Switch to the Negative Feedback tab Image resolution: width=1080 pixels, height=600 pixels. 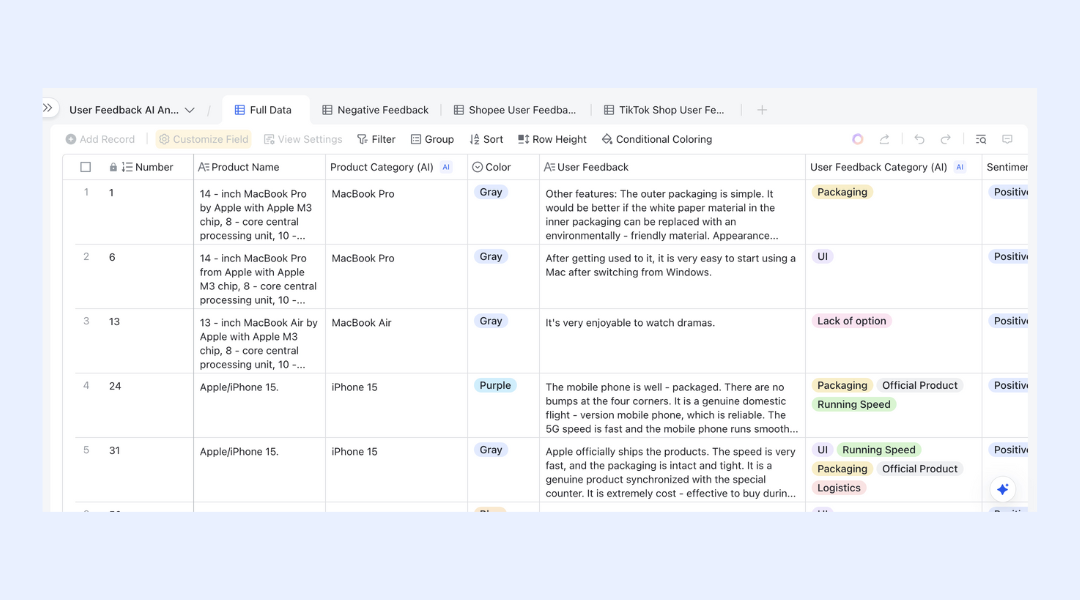coord(375,110)
